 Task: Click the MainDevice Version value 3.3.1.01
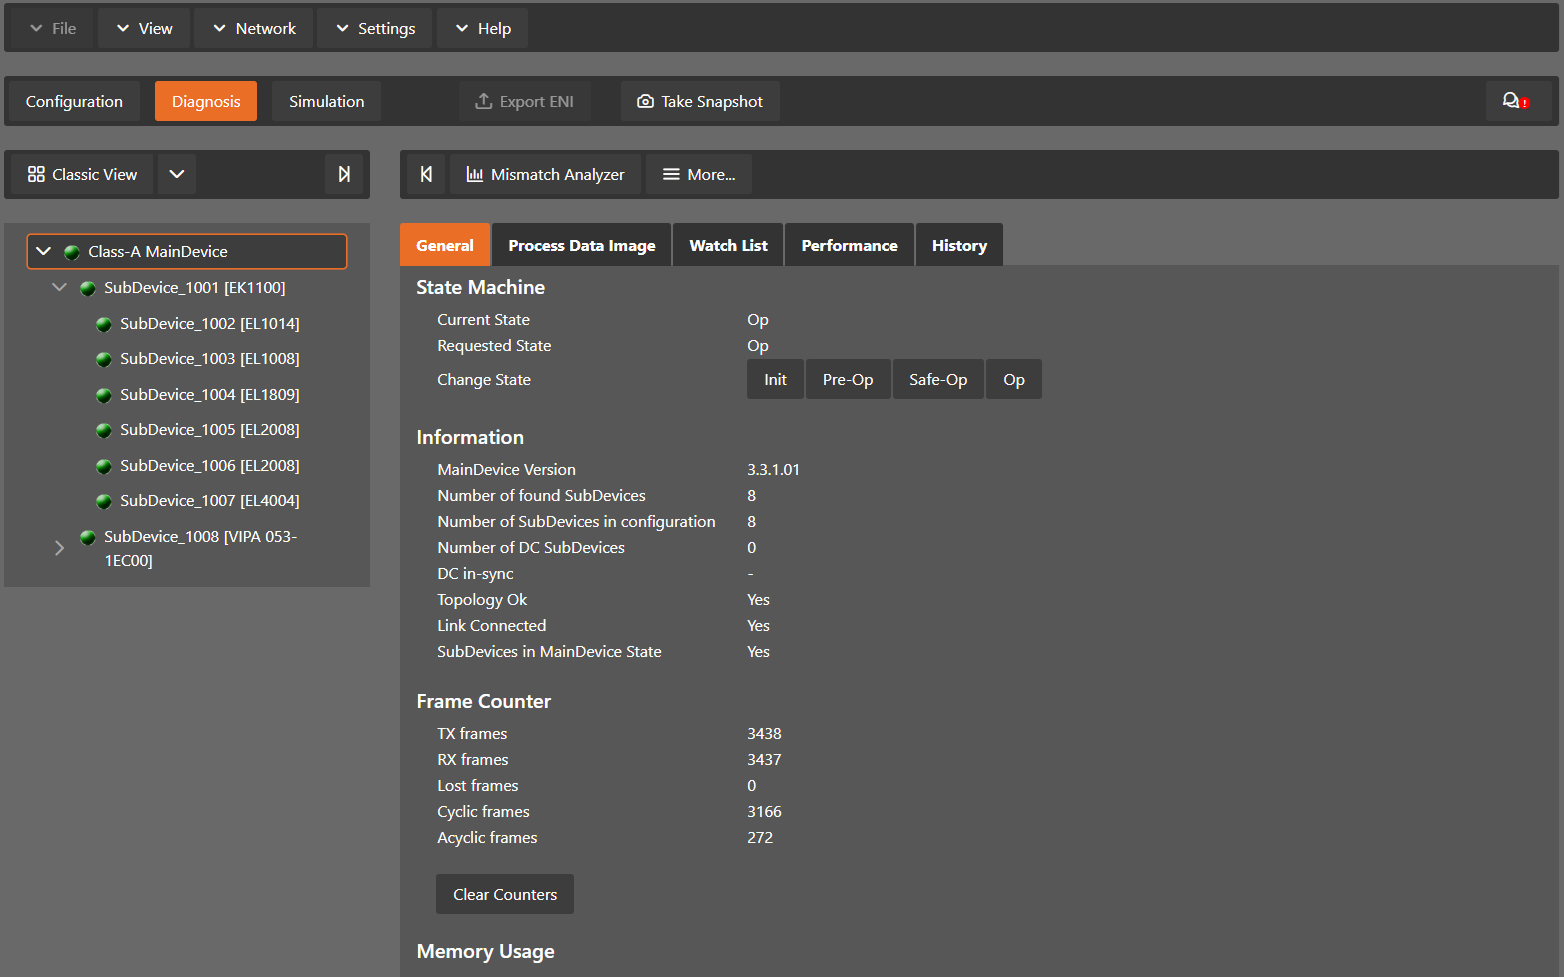773,469
